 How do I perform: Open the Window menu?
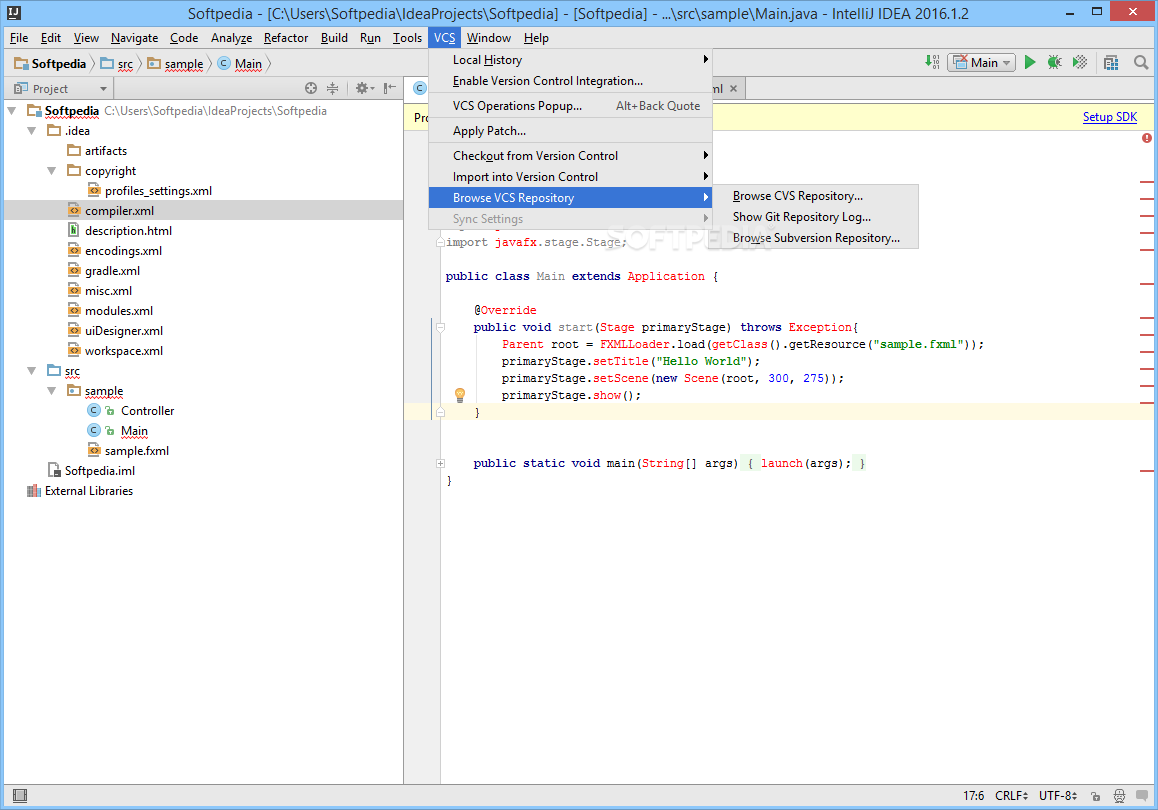coord(488,38)
